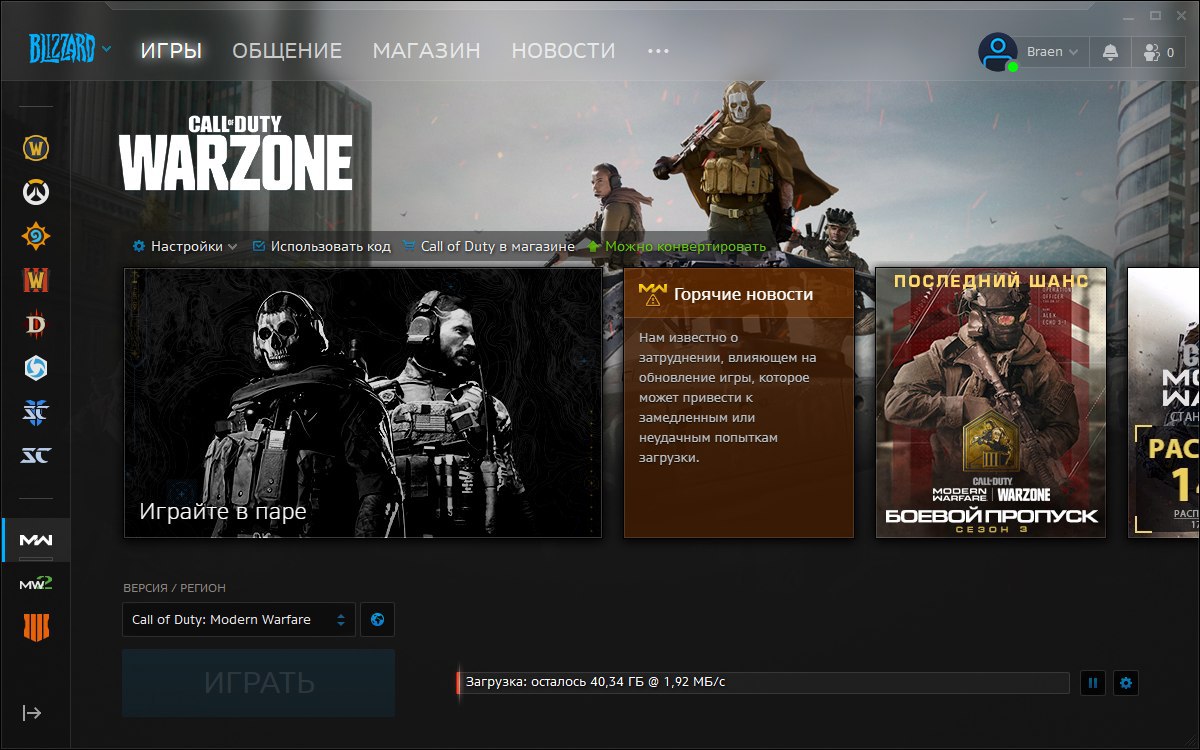Image resolution: width=1200 pixels, height=750 pixels.
Task: Select the Modern Warfare MW icon
Action: [x=36, y=540]
